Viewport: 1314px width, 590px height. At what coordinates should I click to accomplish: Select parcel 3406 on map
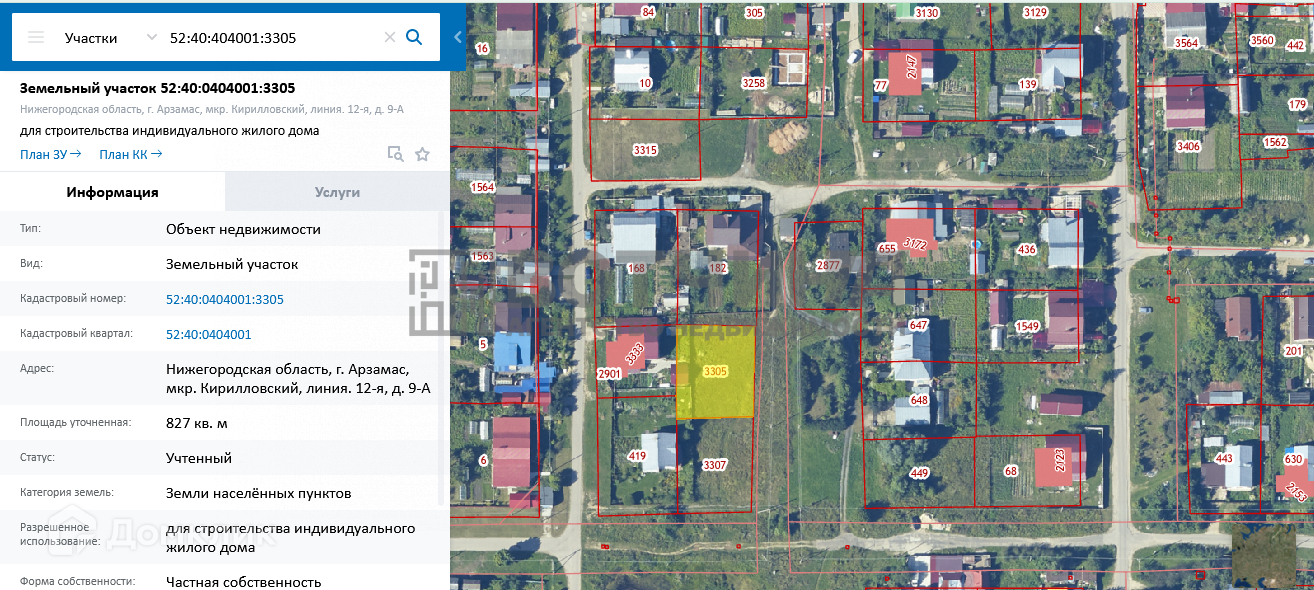(1188, 146)
